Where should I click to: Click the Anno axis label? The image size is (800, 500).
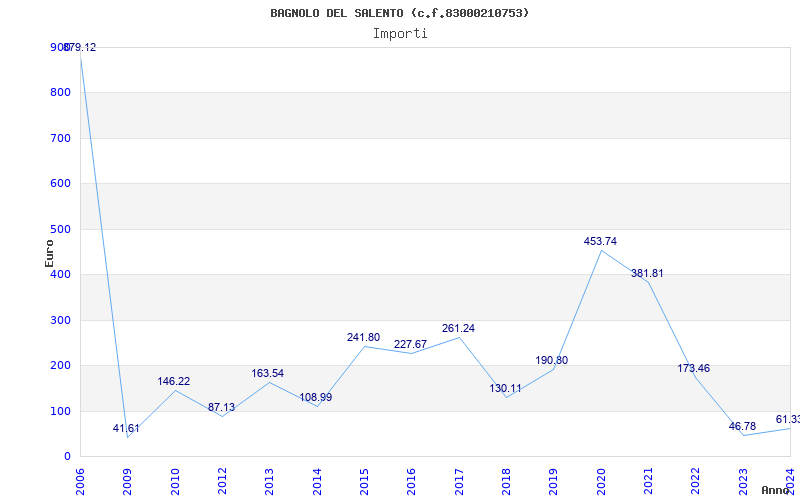pos(775,490)
